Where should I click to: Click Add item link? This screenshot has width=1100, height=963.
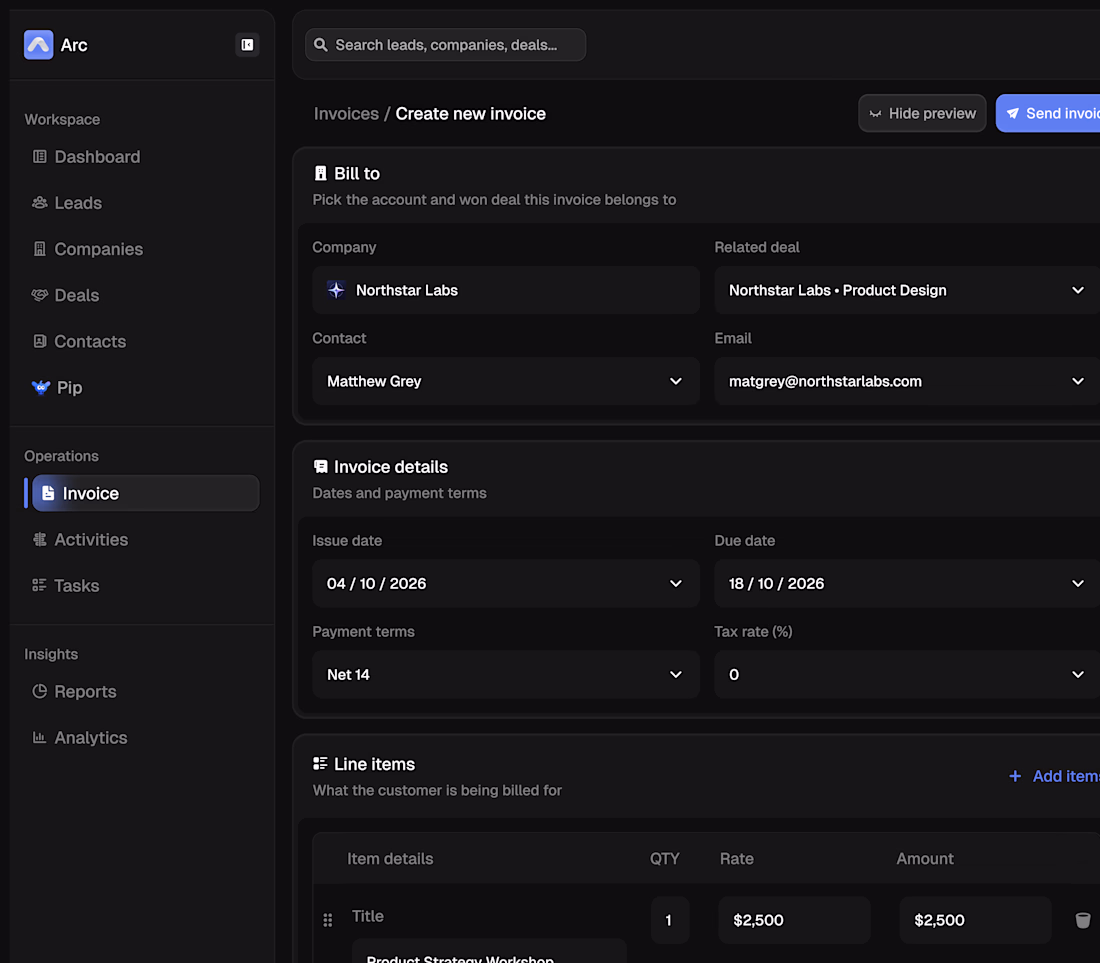tap(1054, 776)
